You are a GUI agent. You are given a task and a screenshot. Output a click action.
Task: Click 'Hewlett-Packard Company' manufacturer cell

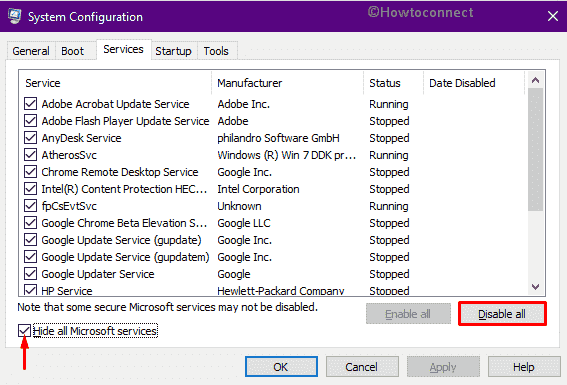pyautogui.click(x=281, y=290)
